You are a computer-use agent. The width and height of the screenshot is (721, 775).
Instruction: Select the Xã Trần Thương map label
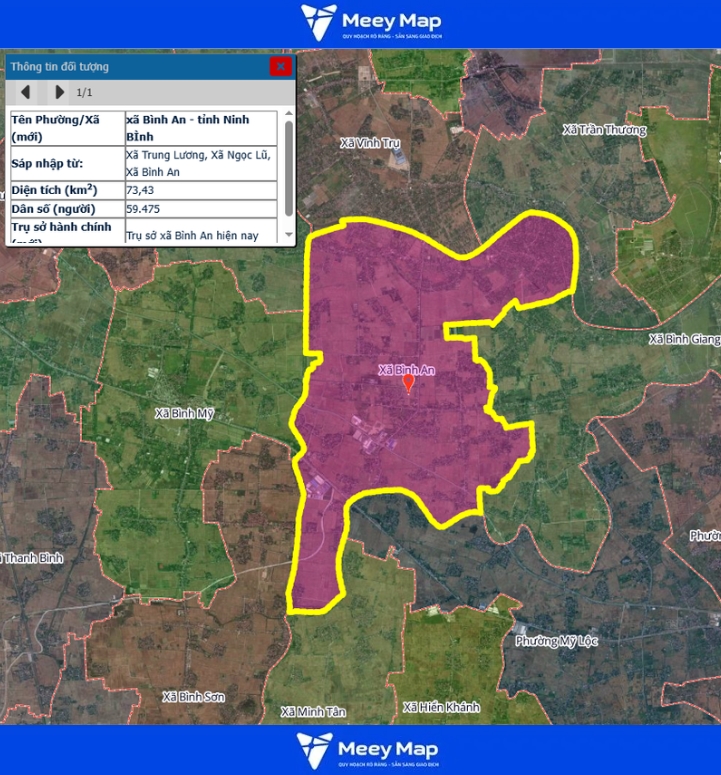coord(604,130)
